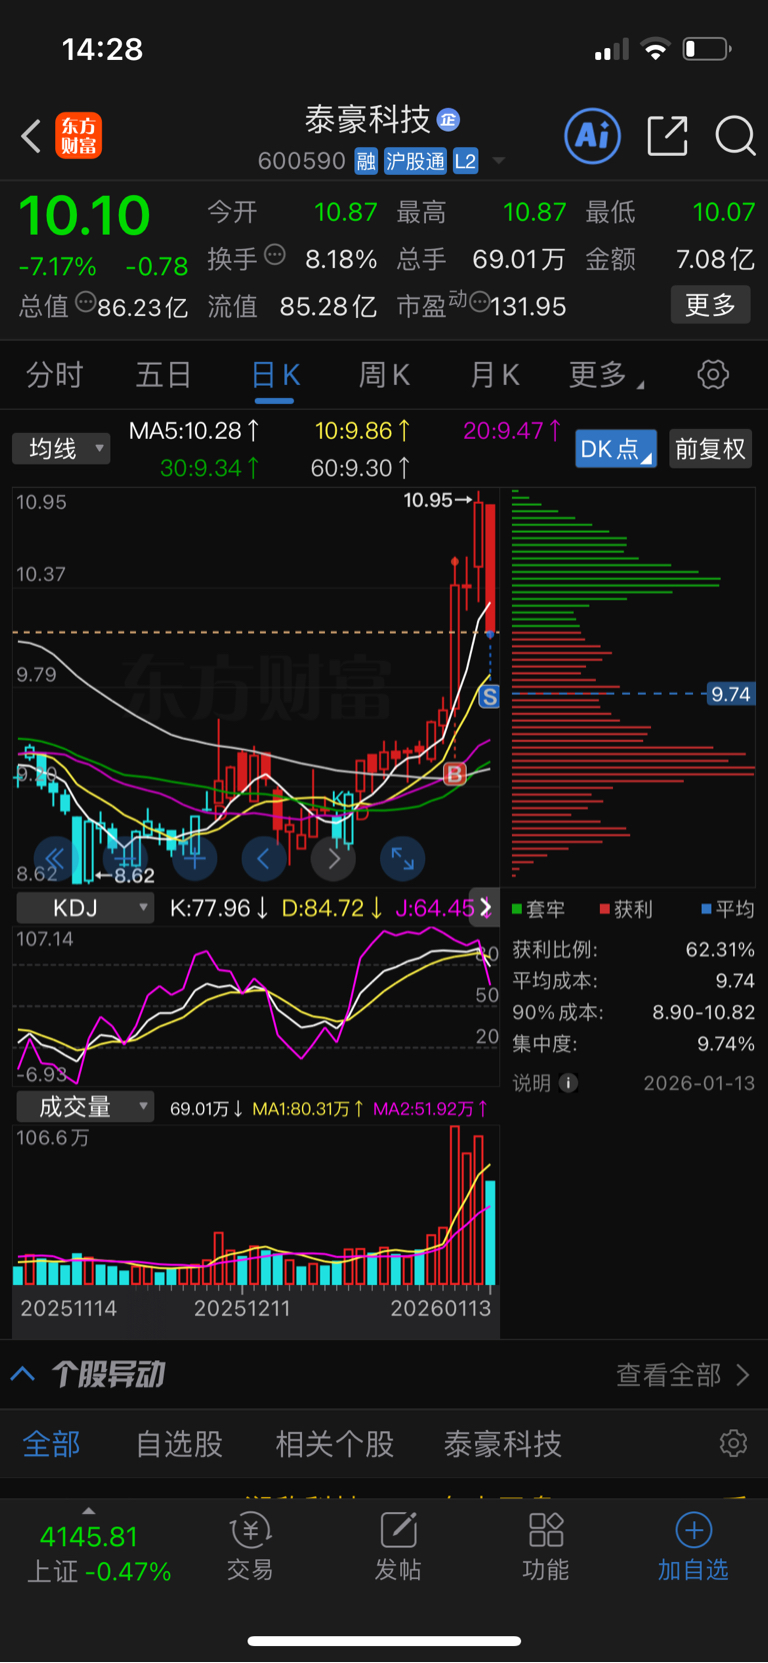Screen dimensions: 768x1663
Task: Open 个股异动 settings gear icon
Action: 733,1443
